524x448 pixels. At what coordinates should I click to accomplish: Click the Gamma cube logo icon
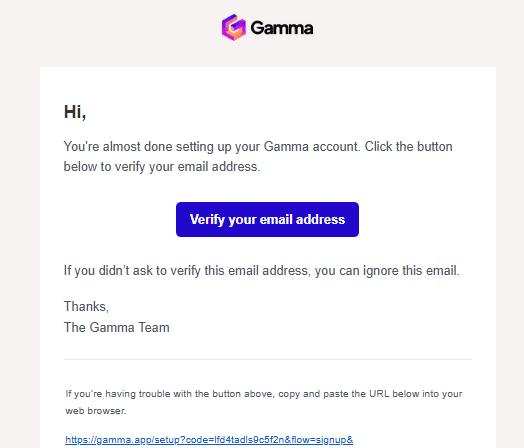[x=234, y=27]
